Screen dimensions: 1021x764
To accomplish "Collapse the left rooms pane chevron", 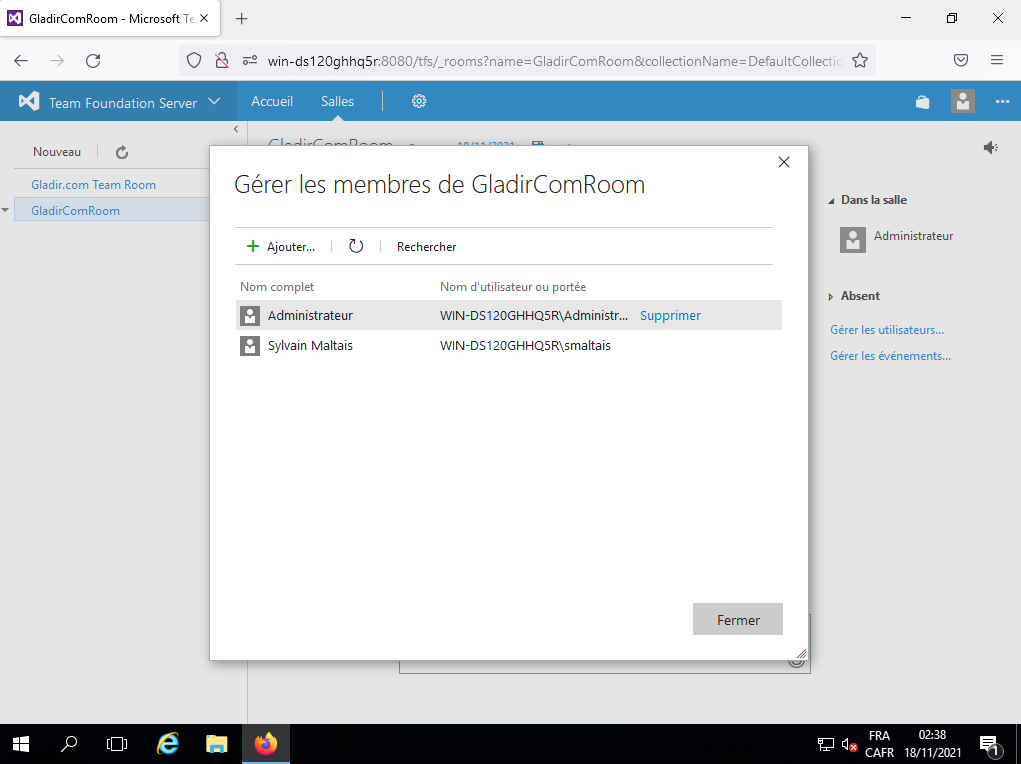I will point(236,129).
